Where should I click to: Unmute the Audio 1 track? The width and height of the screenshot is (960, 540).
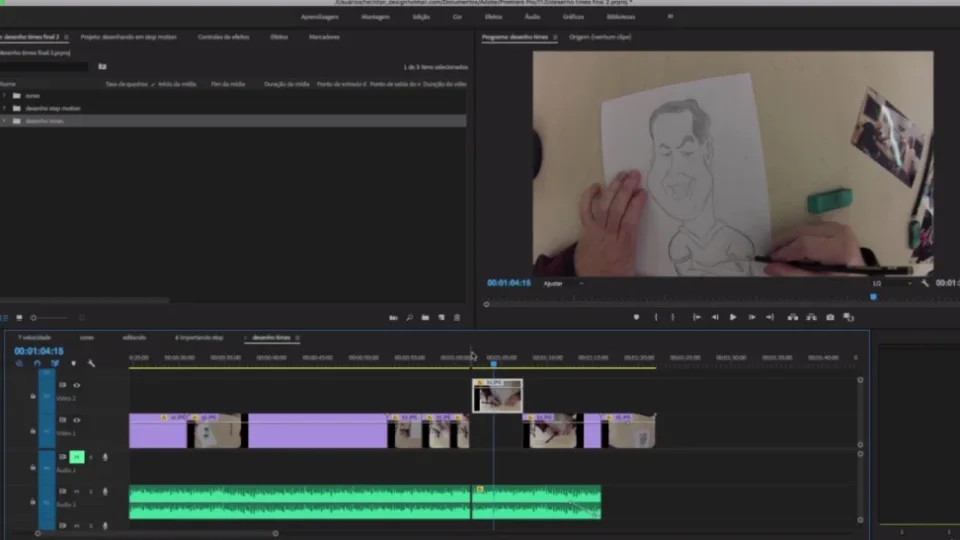click(77, 457)
